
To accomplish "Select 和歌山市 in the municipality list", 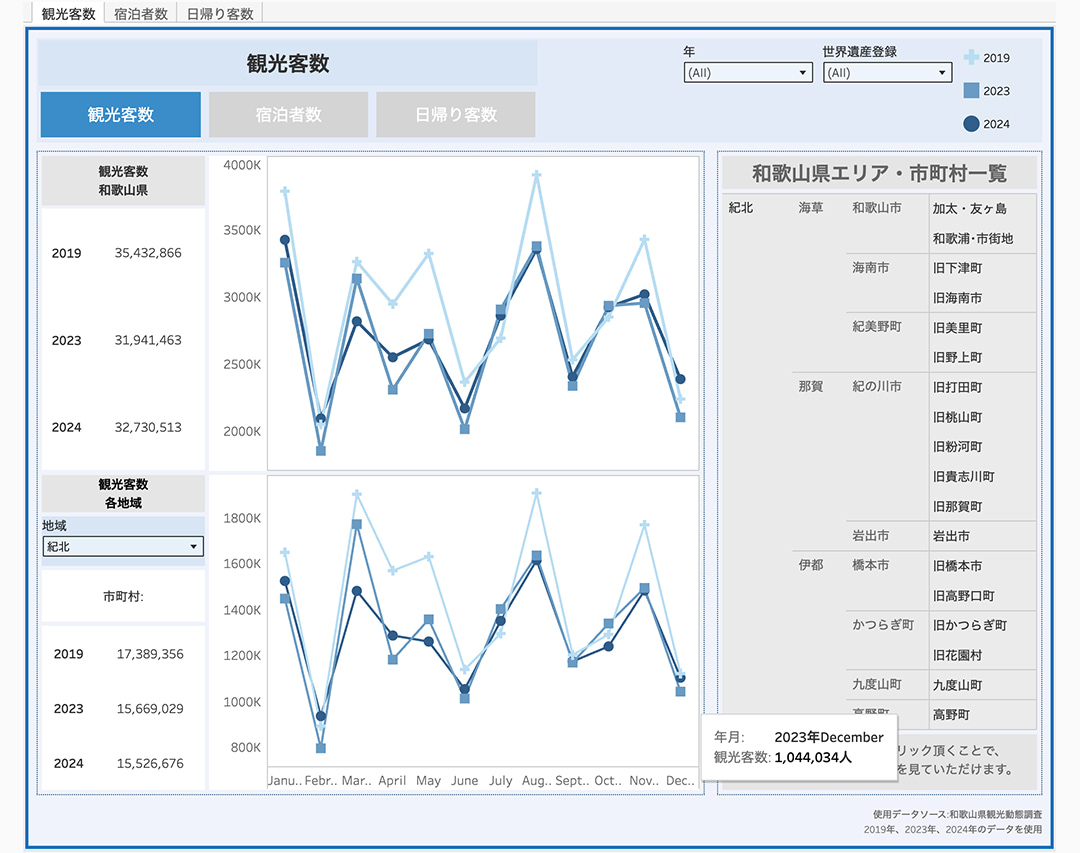I will click(x=877, y=208).
